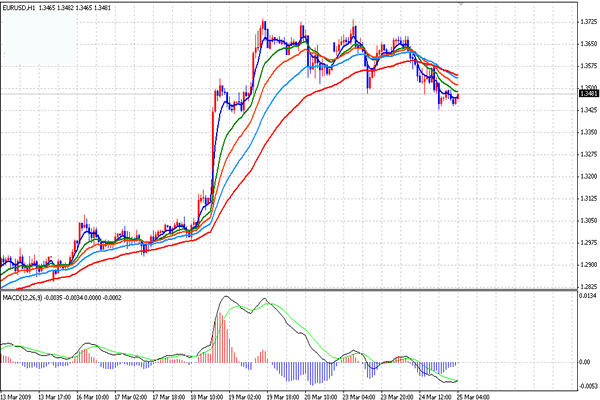Click the current price tag 1.3481
Screen dimensions: 600x400
(589, 94)
